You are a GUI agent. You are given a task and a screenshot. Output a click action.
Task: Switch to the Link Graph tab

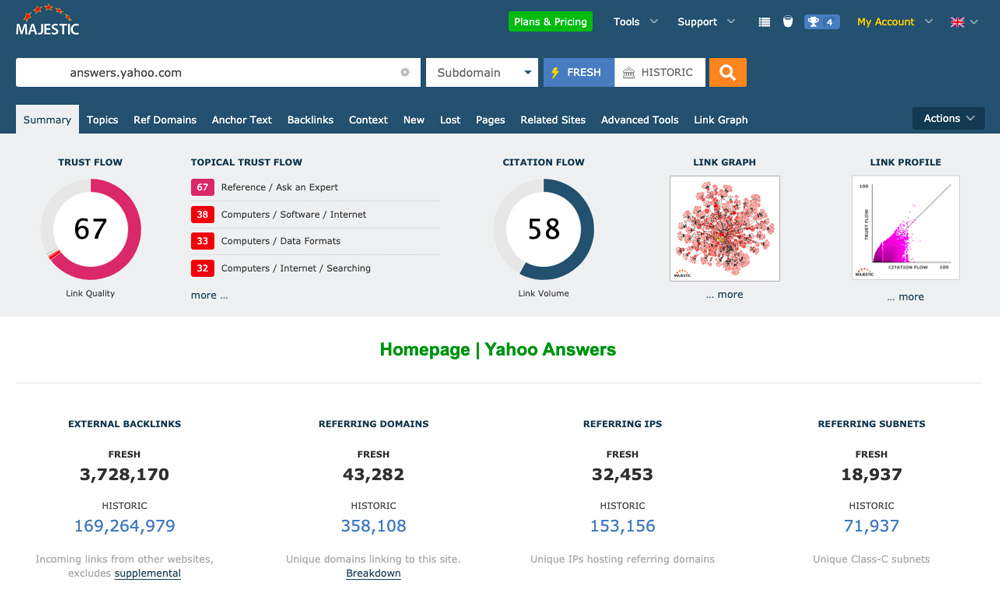pos(721,120)
